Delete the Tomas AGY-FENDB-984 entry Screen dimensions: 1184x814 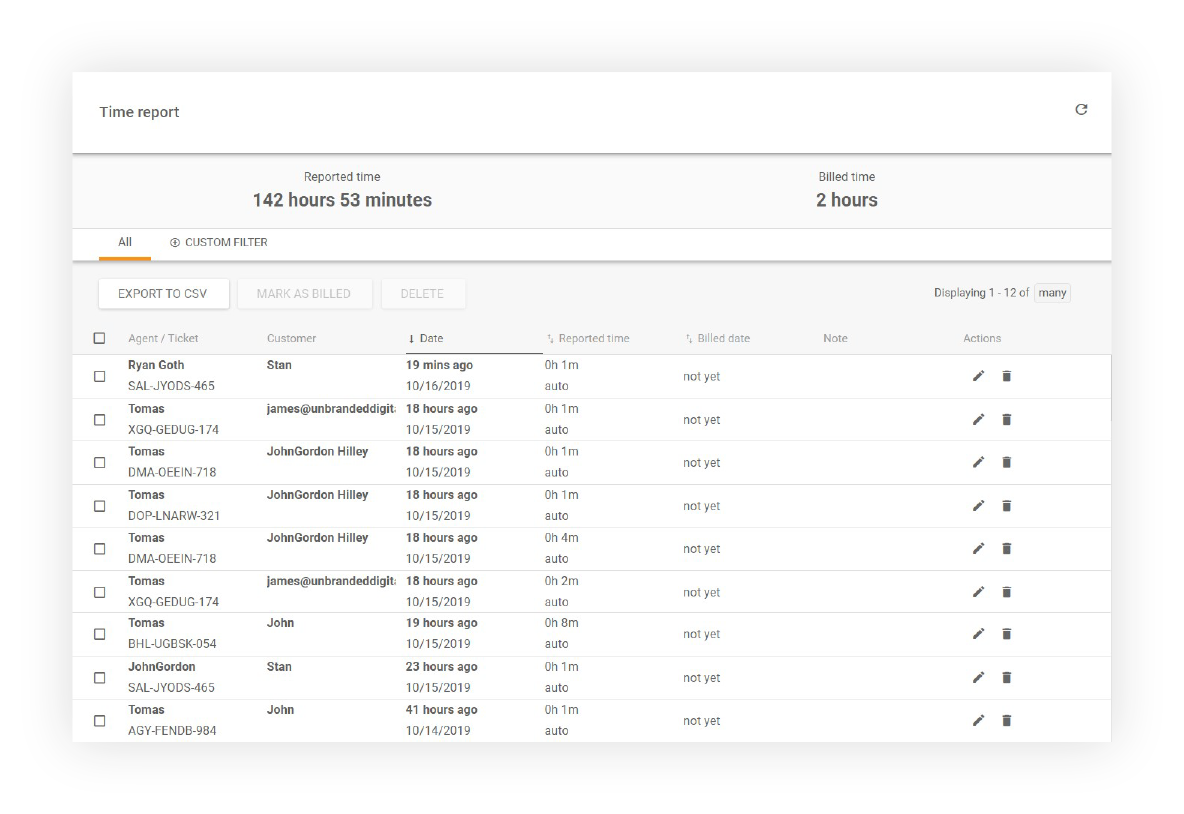[1006, 720]
